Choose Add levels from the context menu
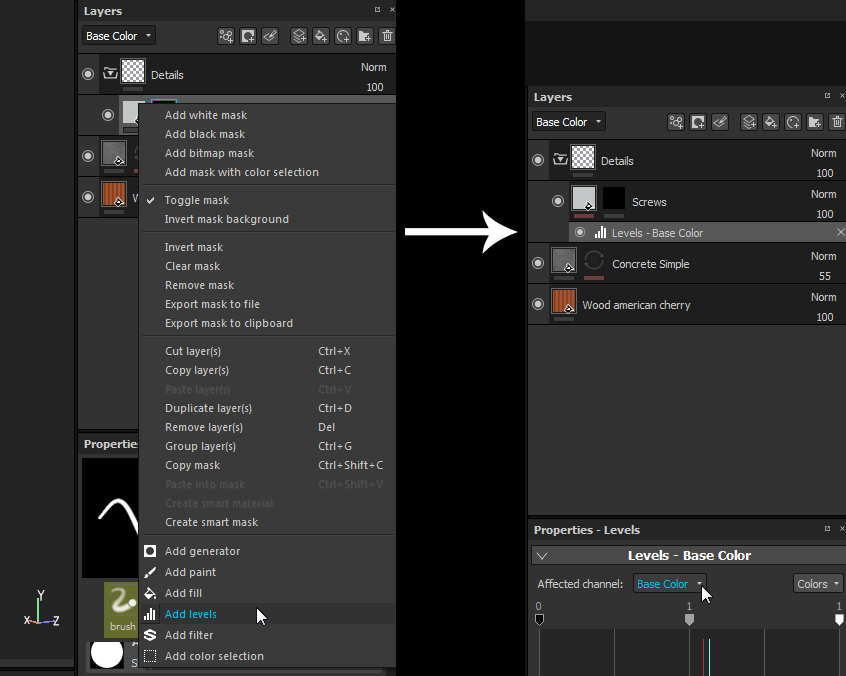 tap(191, 614)
